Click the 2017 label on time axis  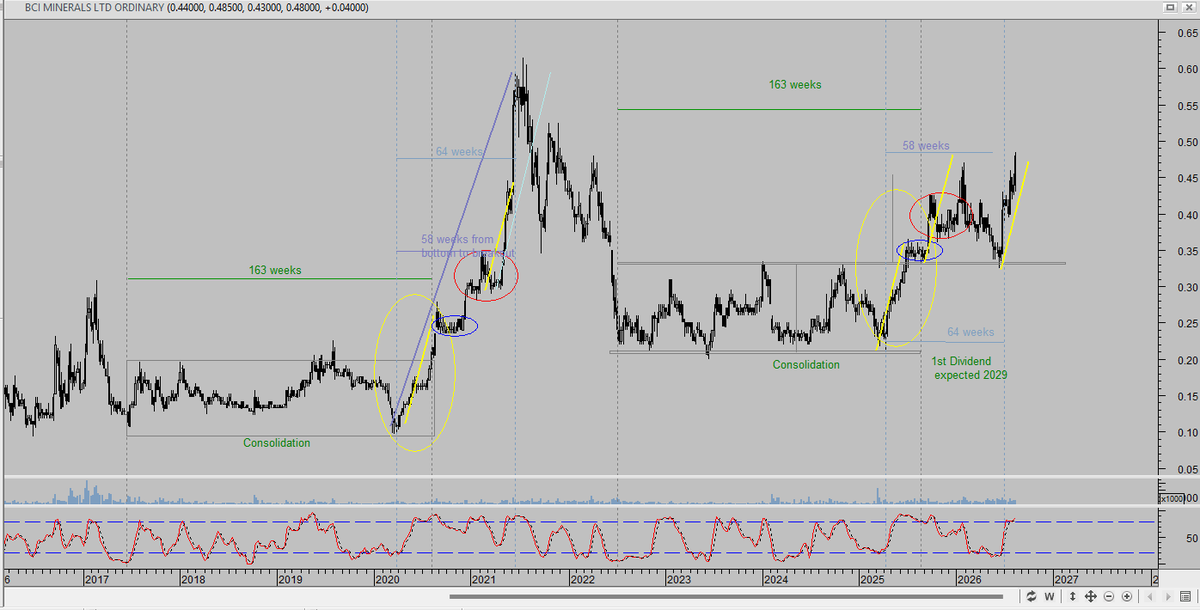[97, 579]
